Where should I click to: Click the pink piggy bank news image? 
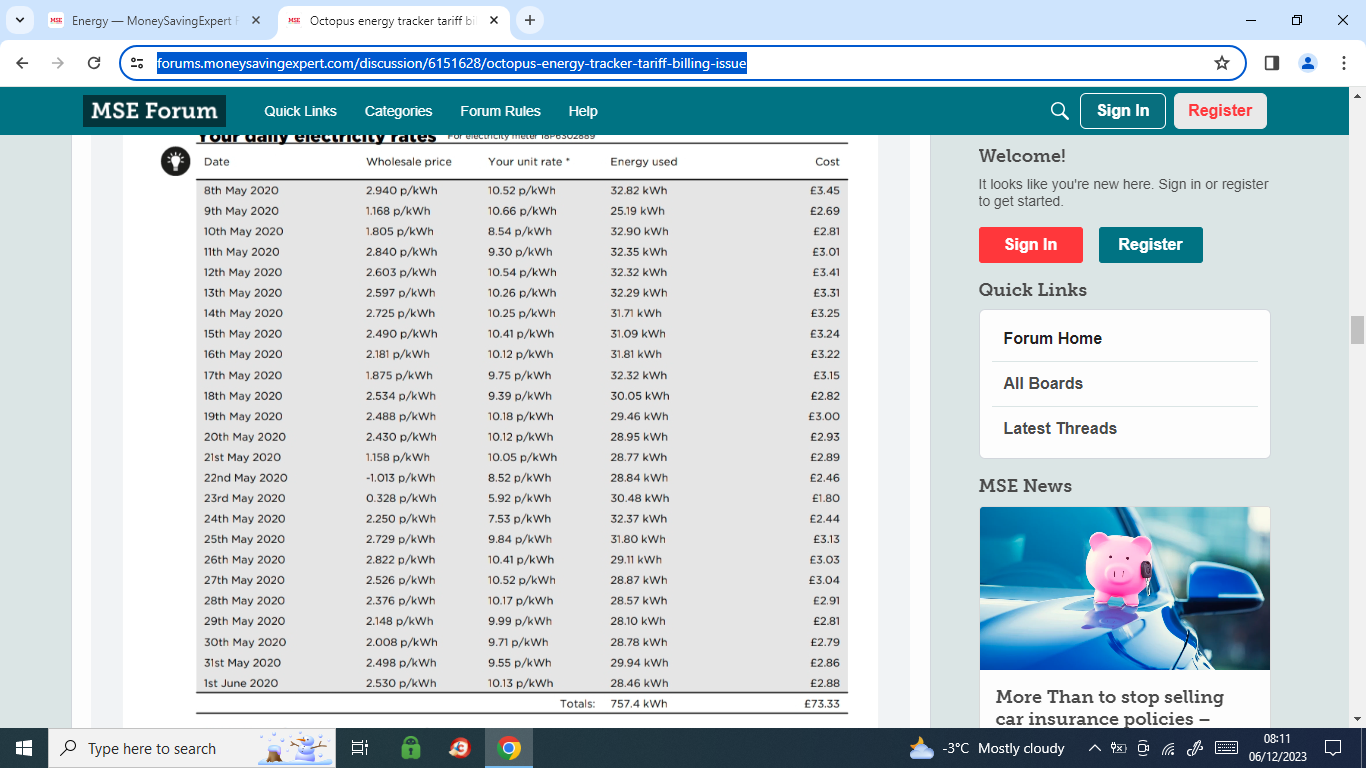point(1125,588)
